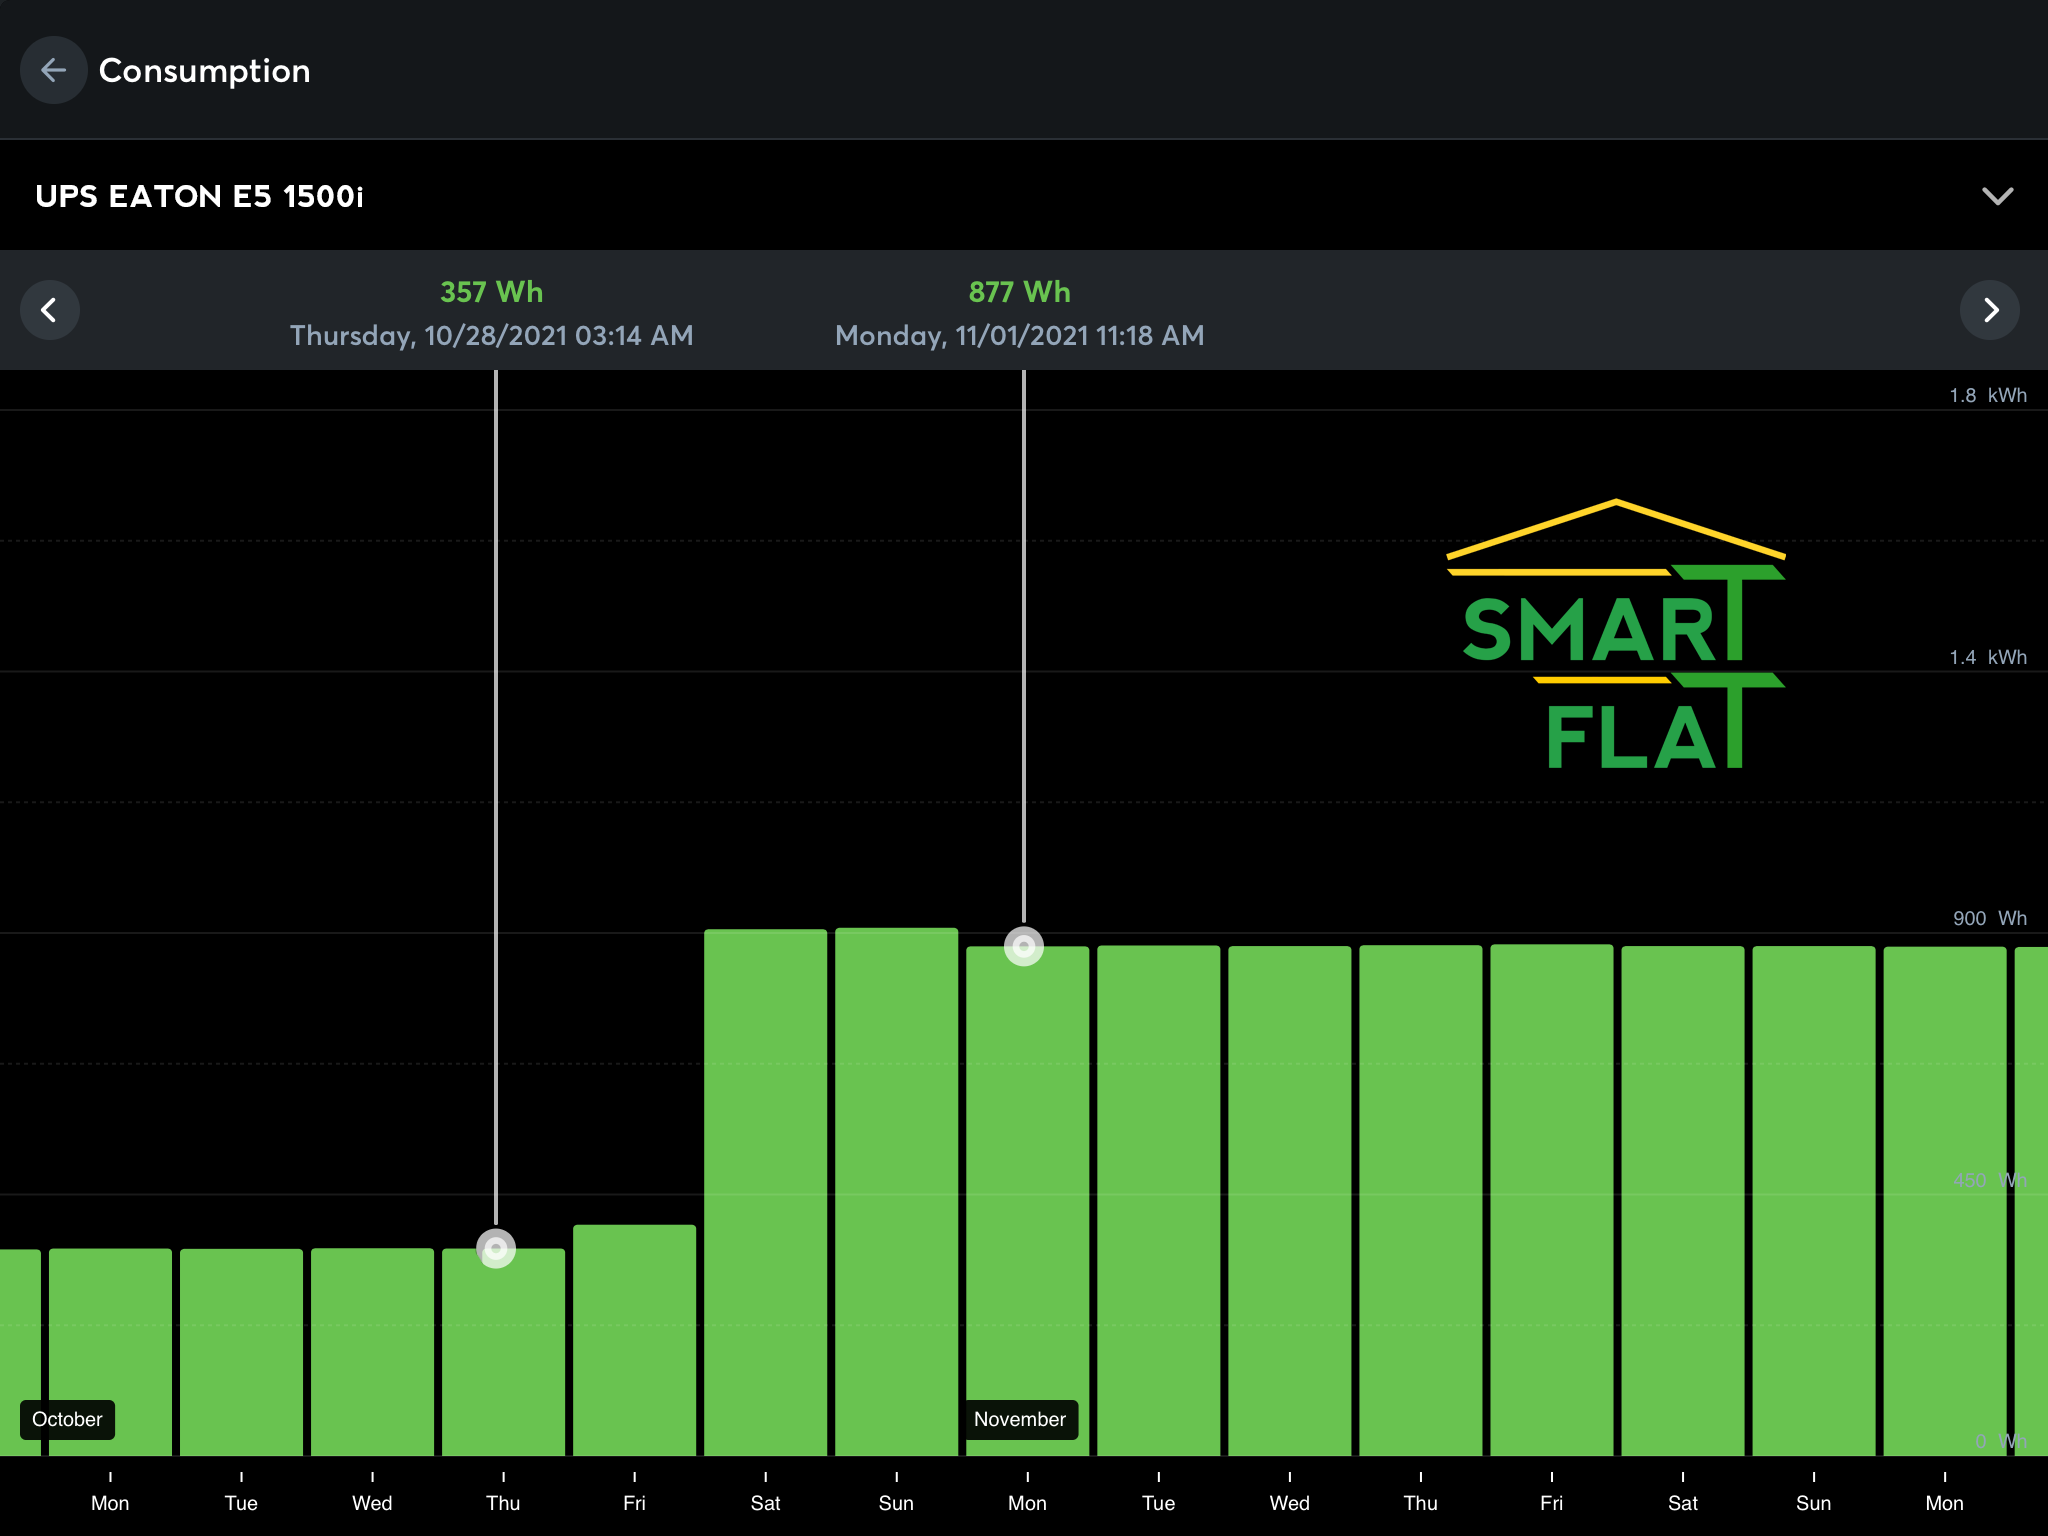Tap the 357 Wh reading text
Image resolution: width=2048 pixels, height=1536 pixels.
pos(491,292)
